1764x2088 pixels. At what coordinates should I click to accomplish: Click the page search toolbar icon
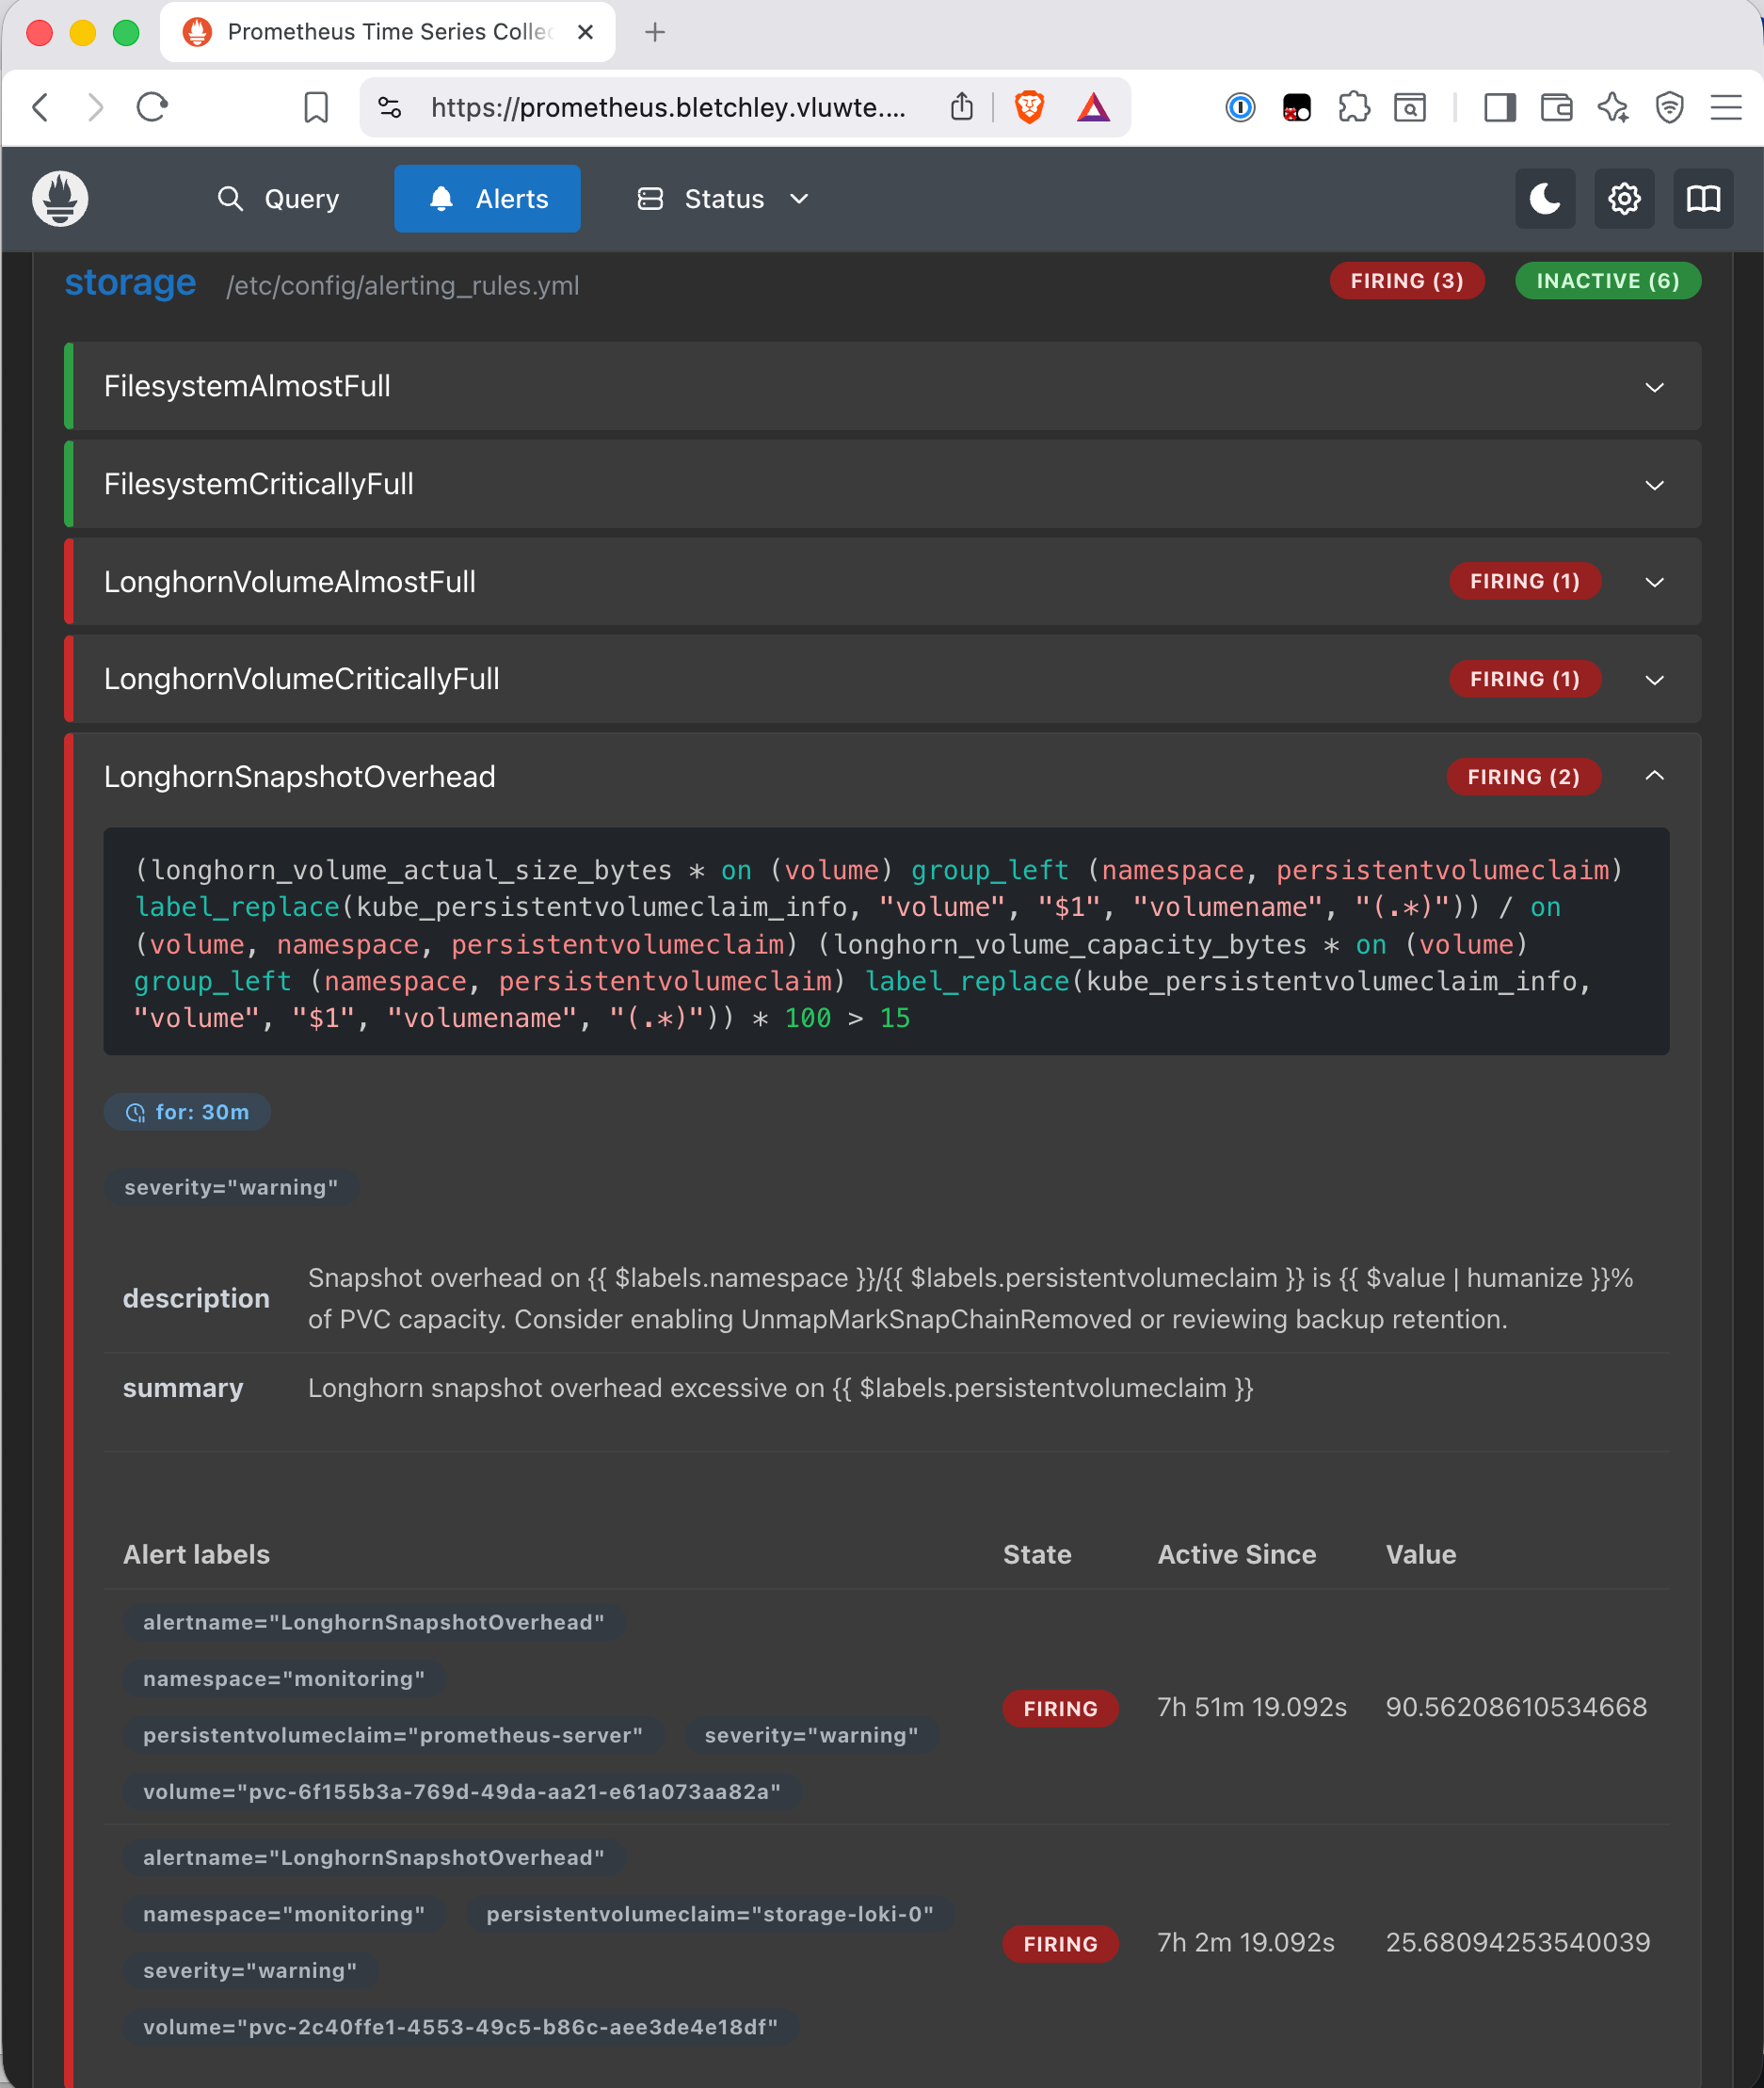[x=1410, y=107]
